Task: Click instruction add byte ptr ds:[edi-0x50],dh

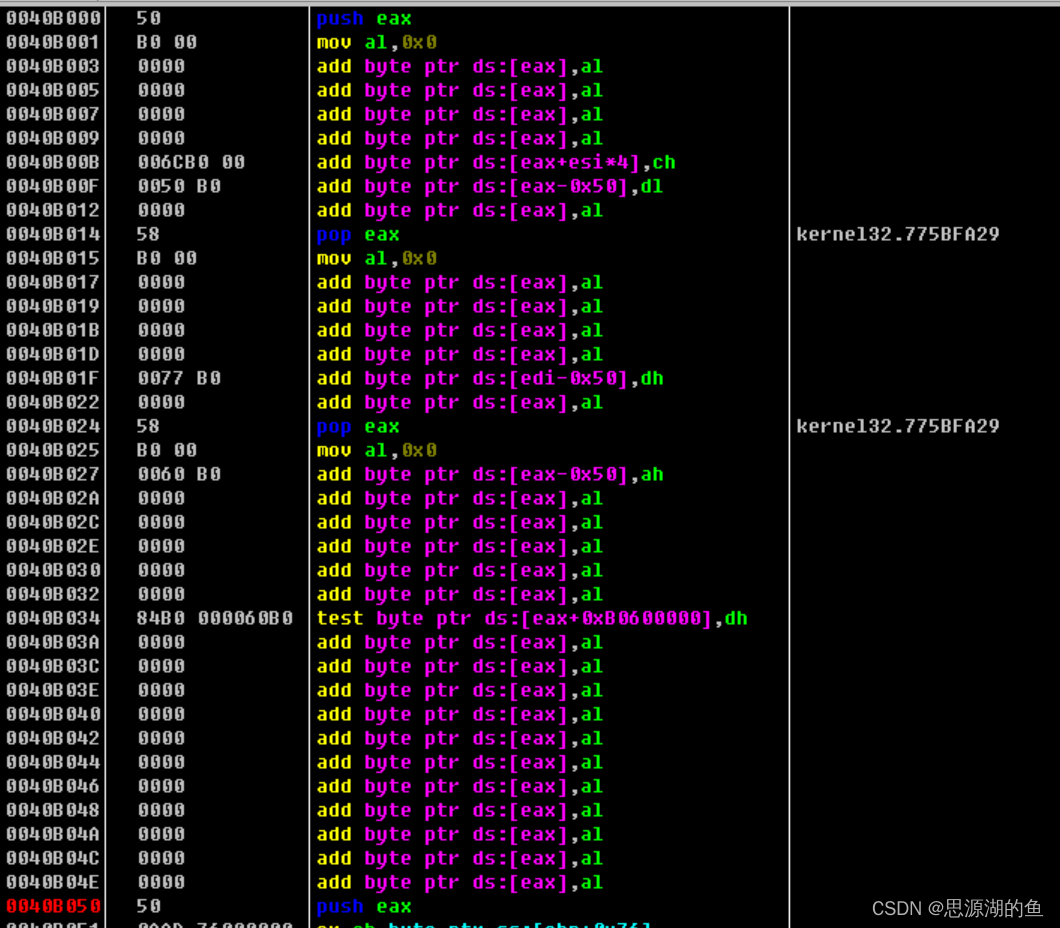Action: [490, 379]
